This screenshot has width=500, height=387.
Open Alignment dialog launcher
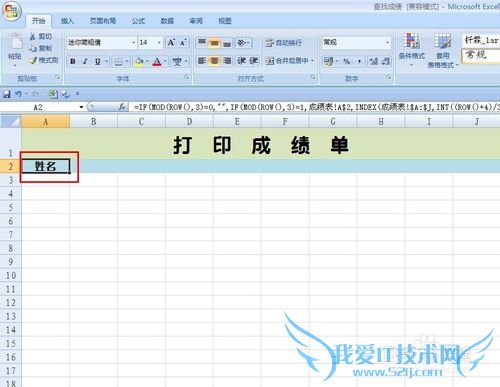point(313,77)
